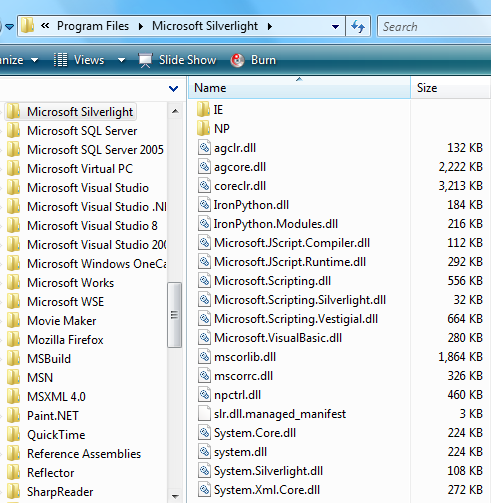Select System.Xml.Core.dll file icon

coord(204,490)
